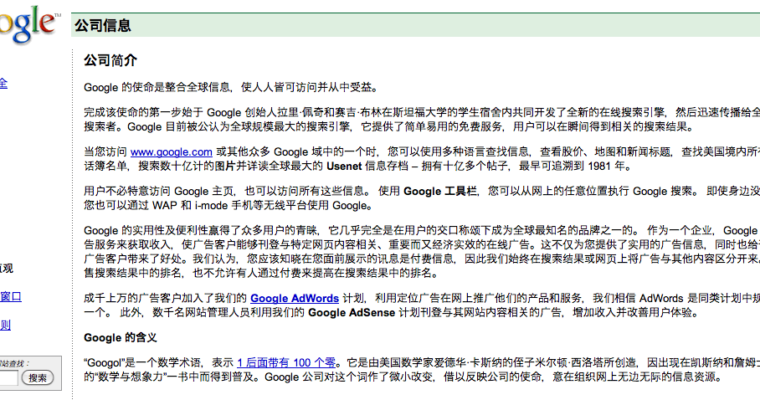This screenshot has height=400, width=760.
Task: Click the bold 'Google 工具栏' text
Action: coord(440,191)
